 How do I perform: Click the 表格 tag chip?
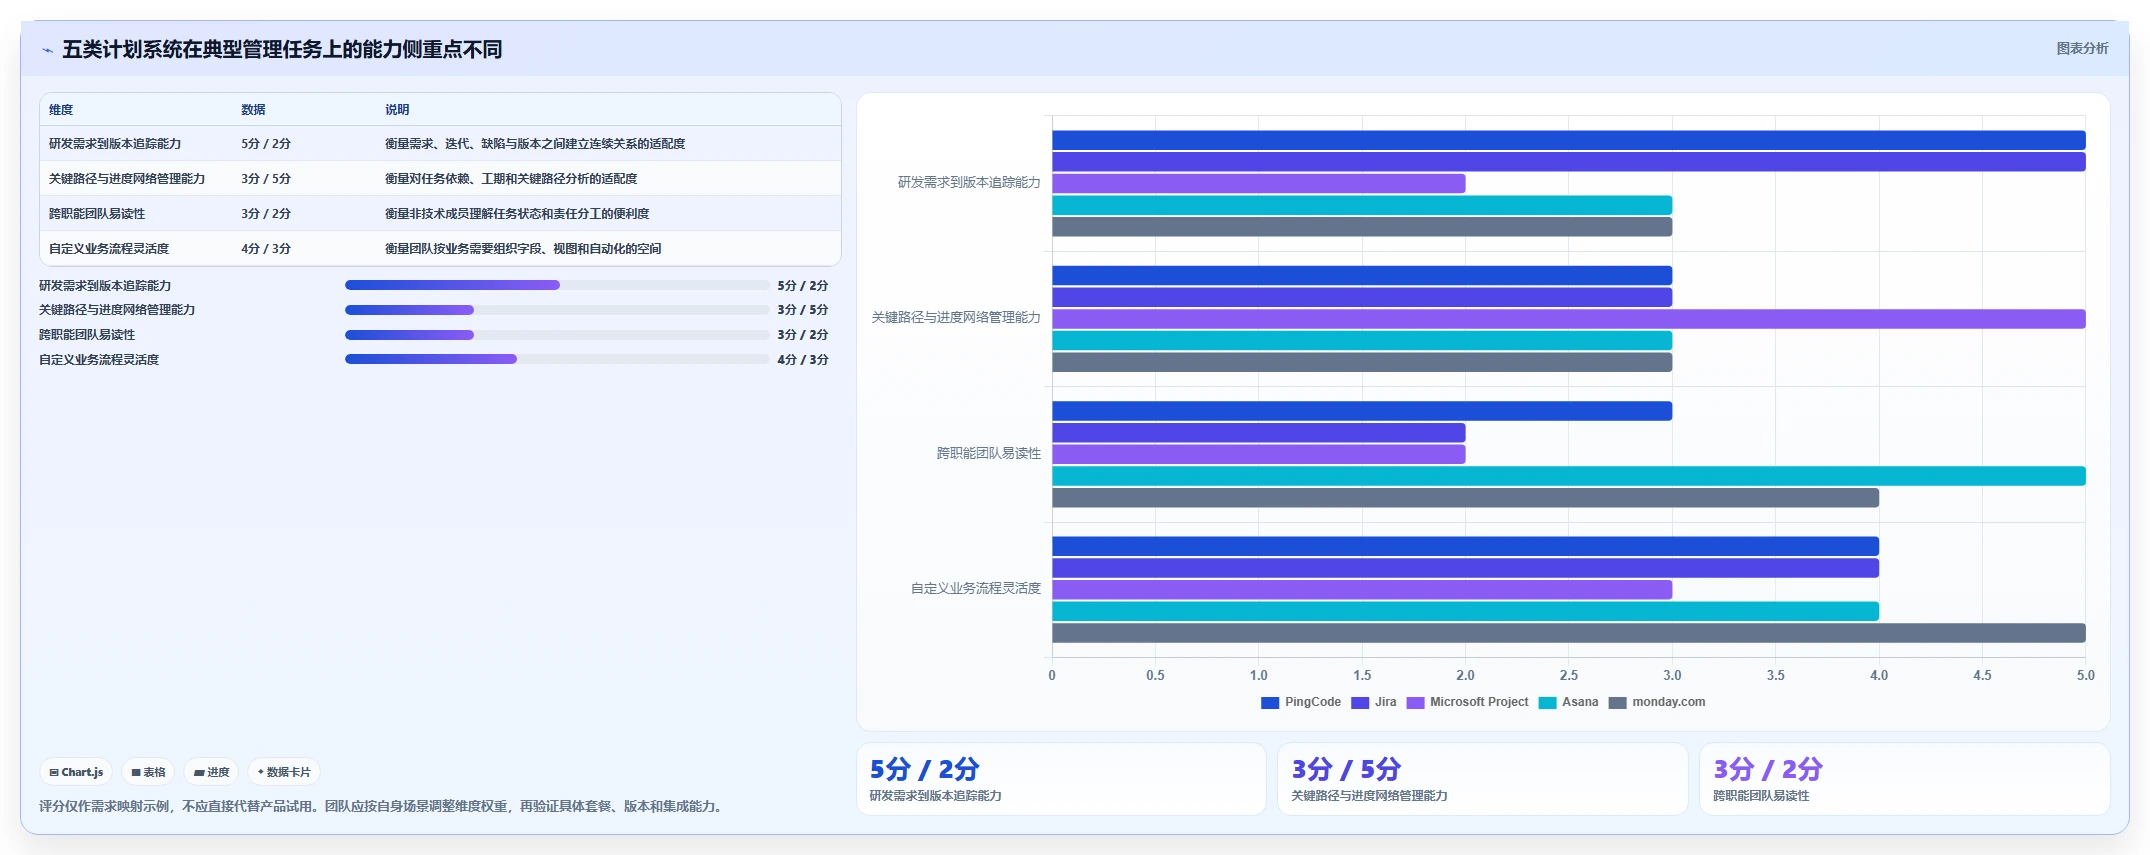(x=148, y=772)
